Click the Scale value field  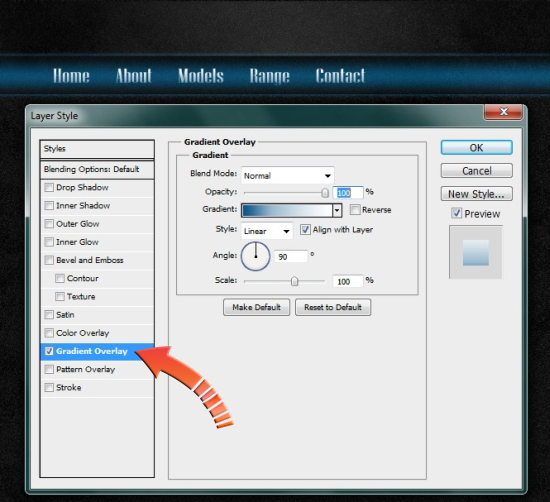[x=348, y=281]
